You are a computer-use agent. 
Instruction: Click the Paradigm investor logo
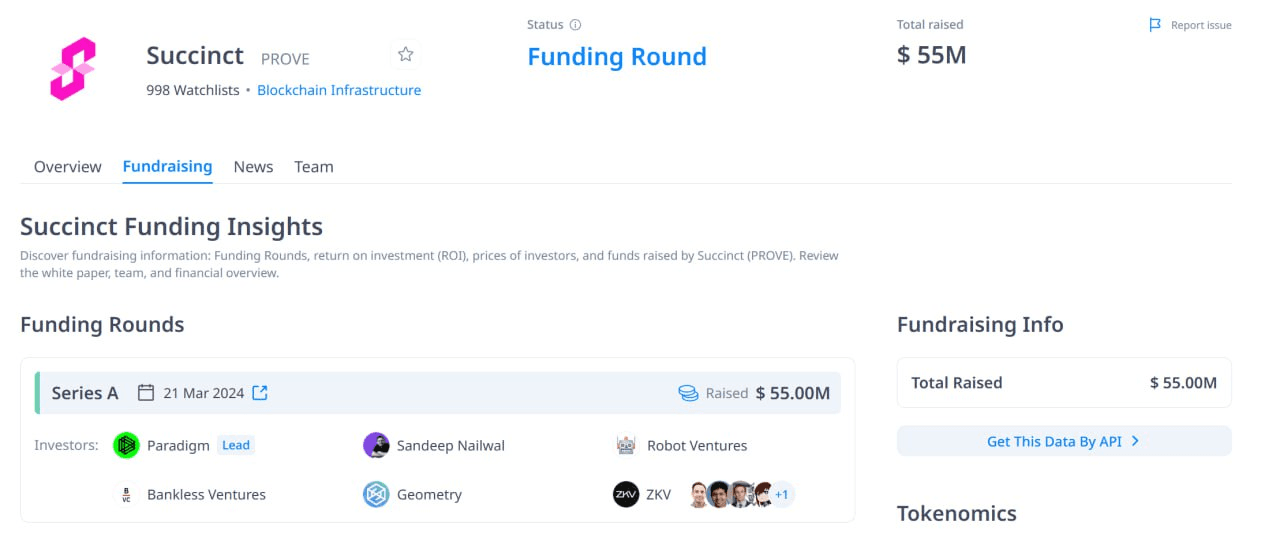coord(126,445)
